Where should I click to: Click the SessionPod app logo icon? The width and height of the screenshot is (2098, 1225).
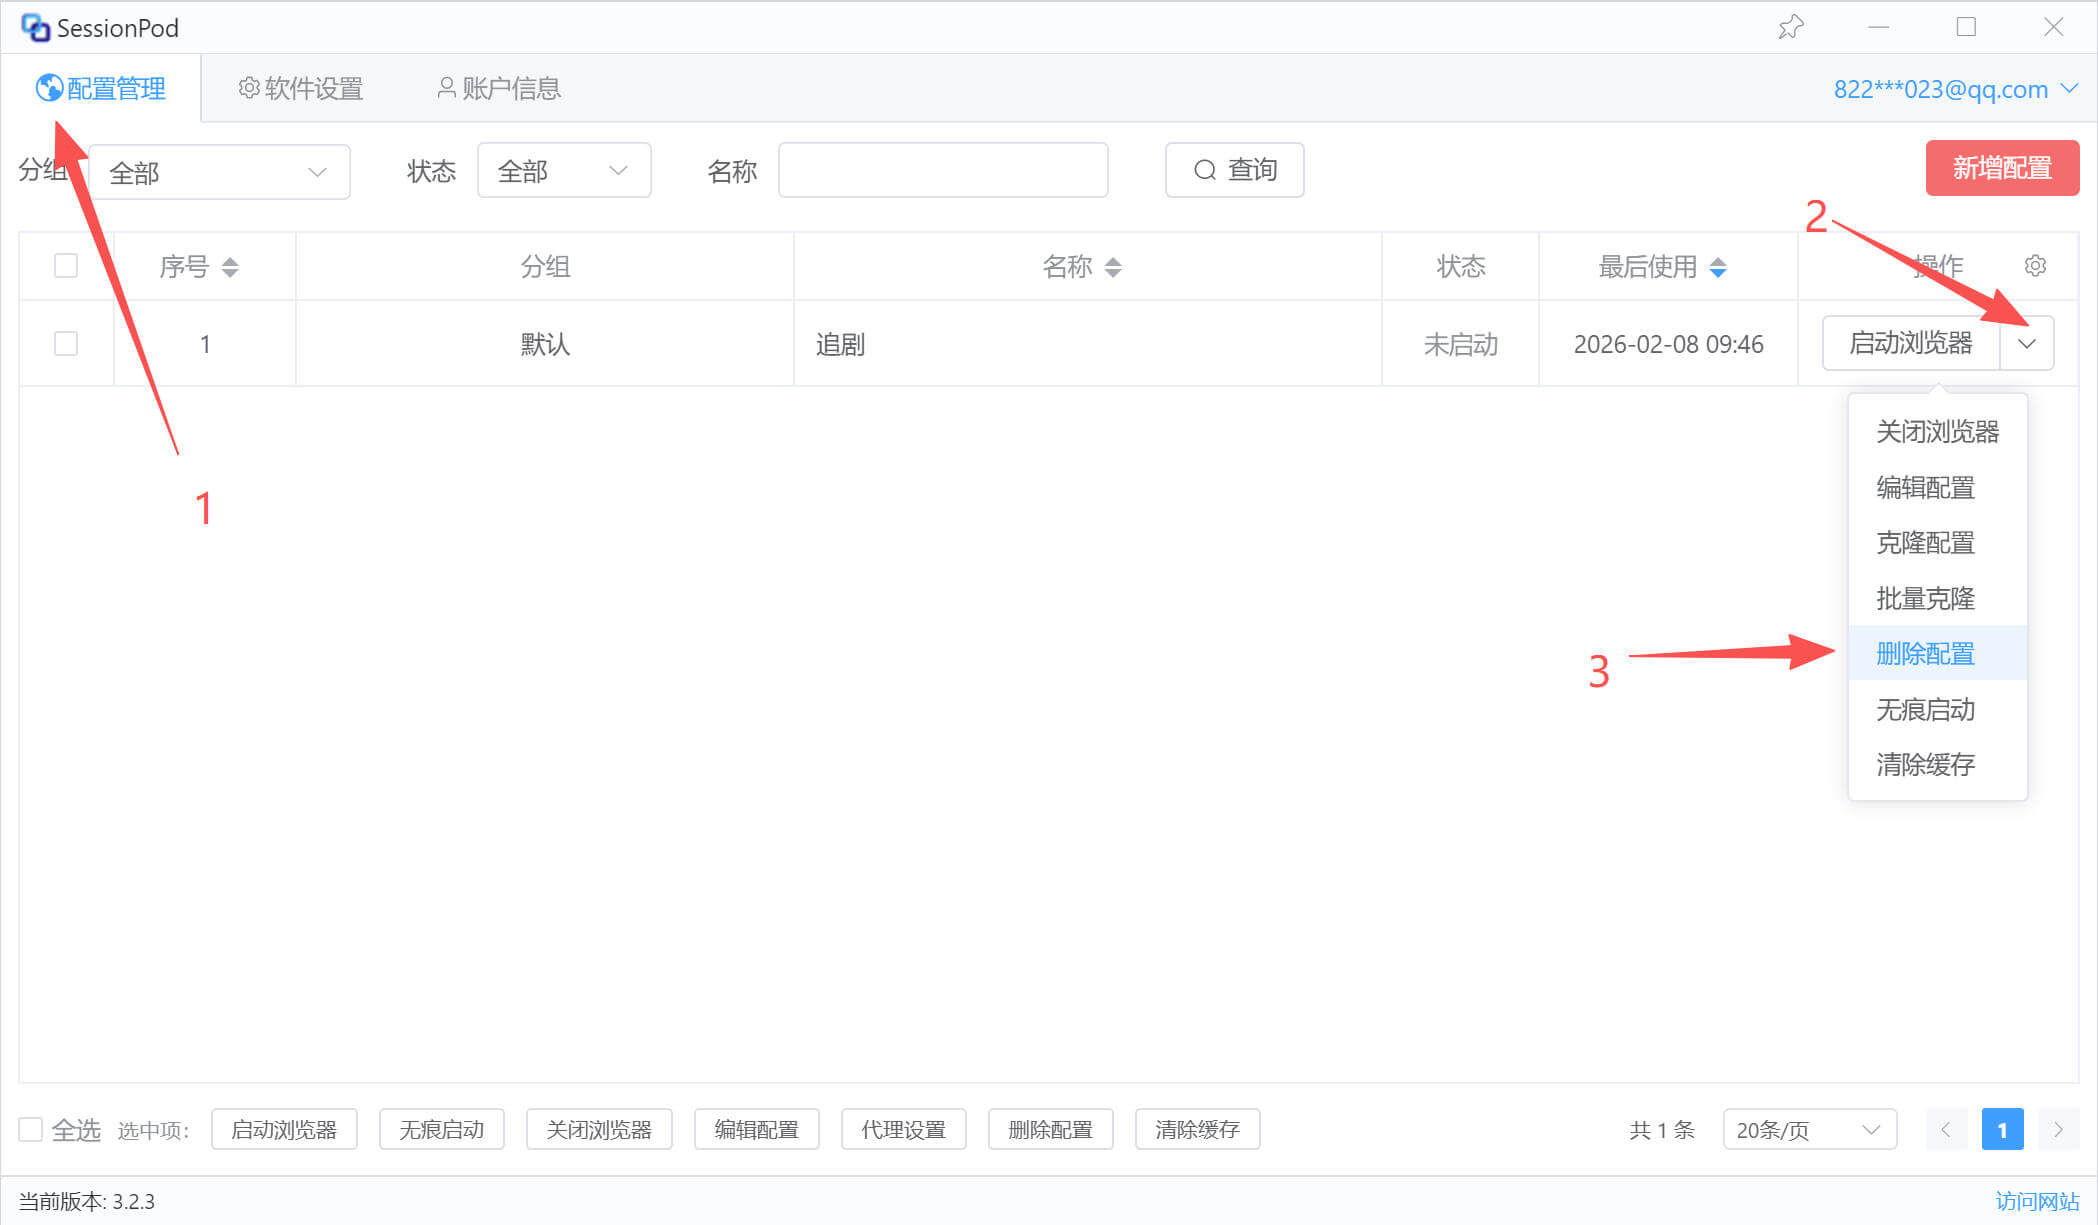[35, 28]
